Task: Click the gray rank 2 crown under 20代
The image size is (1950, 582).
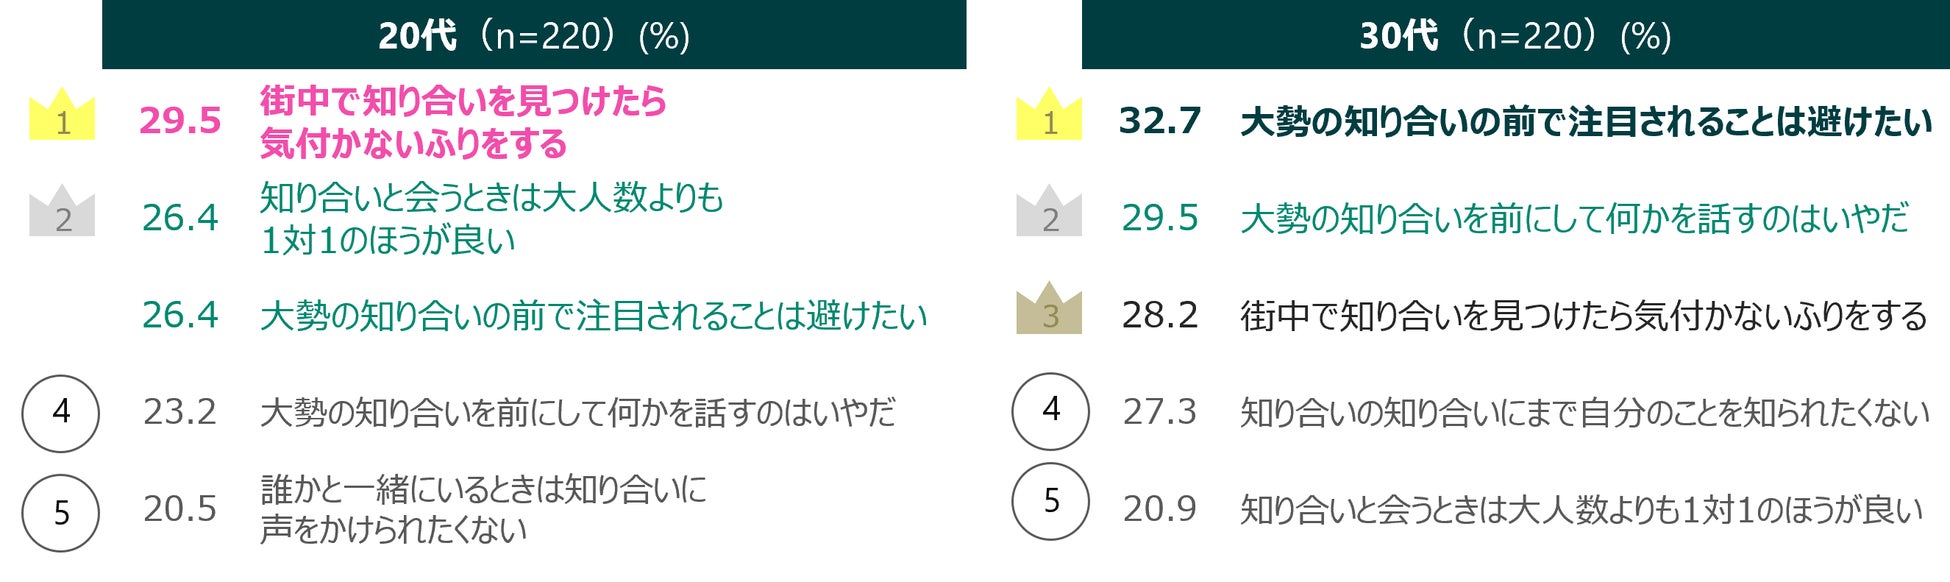Action: pyautogui.click(x=62, y=213)
